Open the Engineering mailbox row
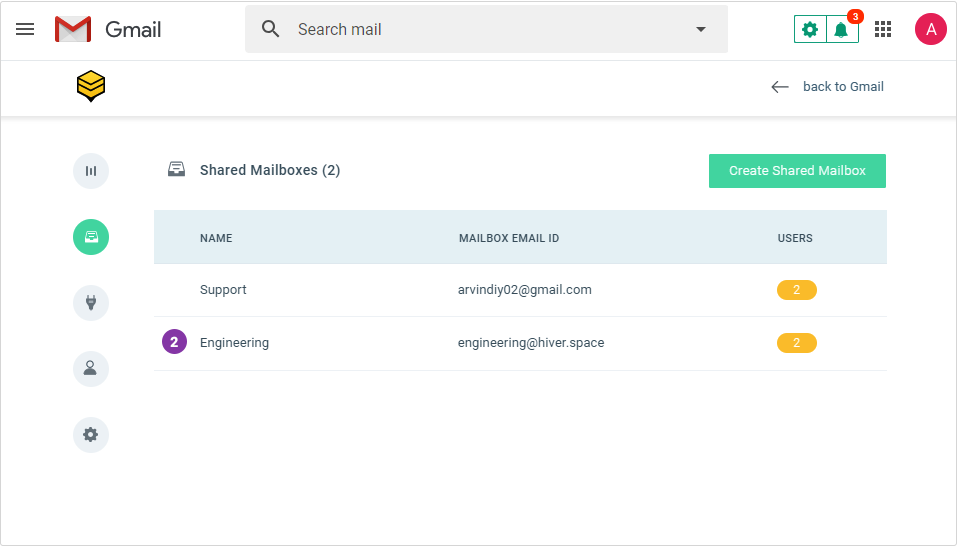This screenshot has height=546, width=957. click(x=520, y=343)
